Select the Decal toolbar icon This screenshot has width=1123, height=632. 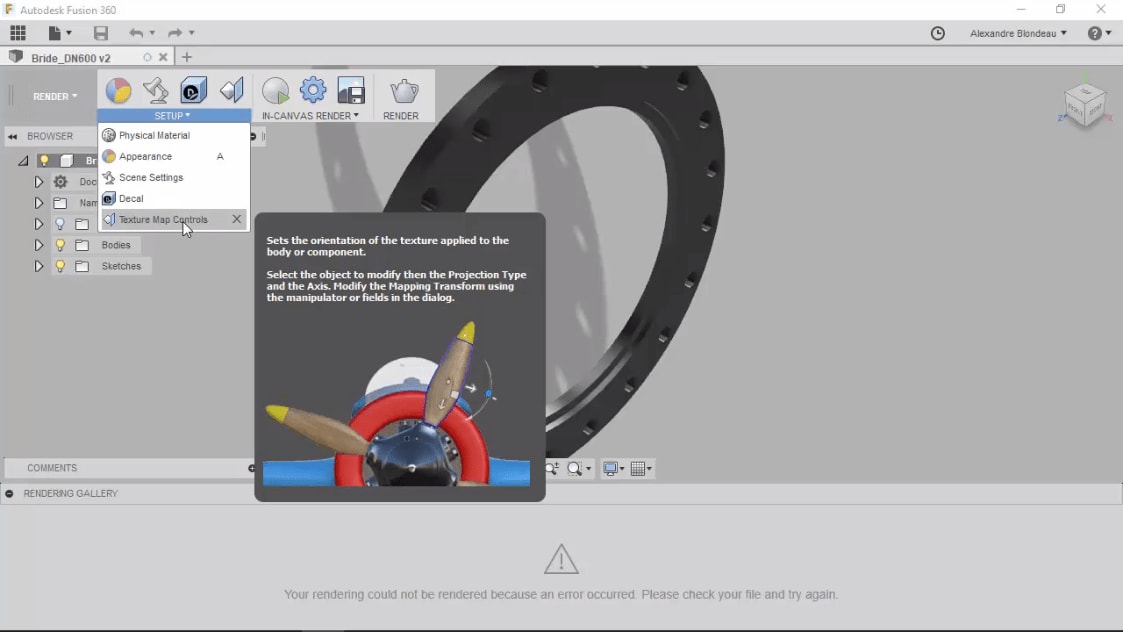click(193, 91)
